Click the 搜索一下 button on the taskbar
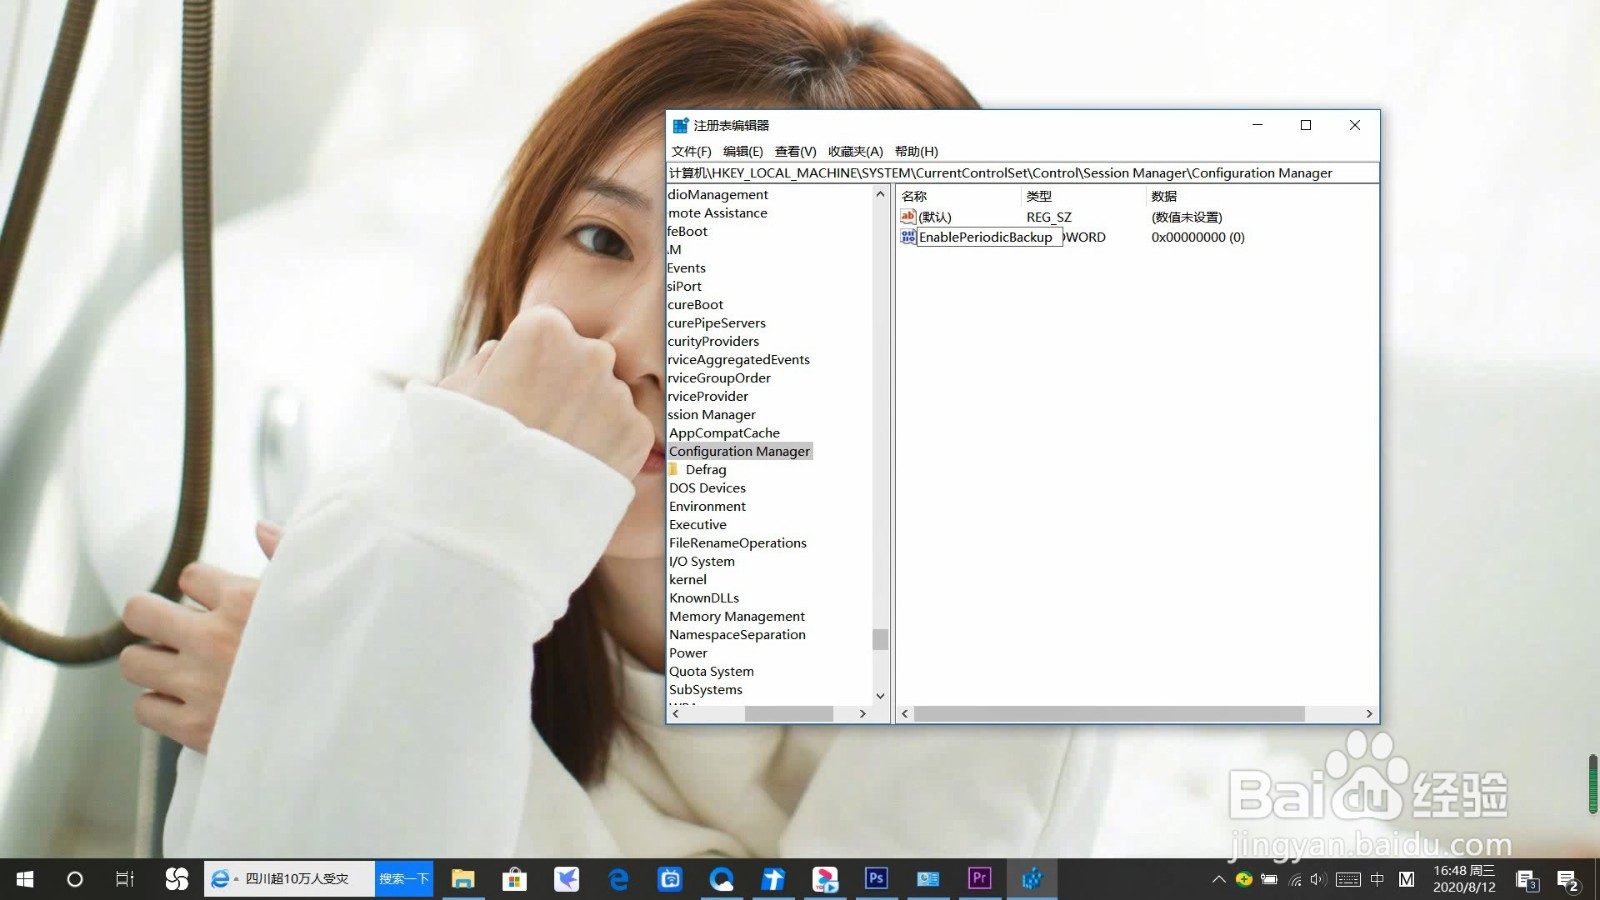This screenshot has width=1600, height=900. (x=404, y=879)
